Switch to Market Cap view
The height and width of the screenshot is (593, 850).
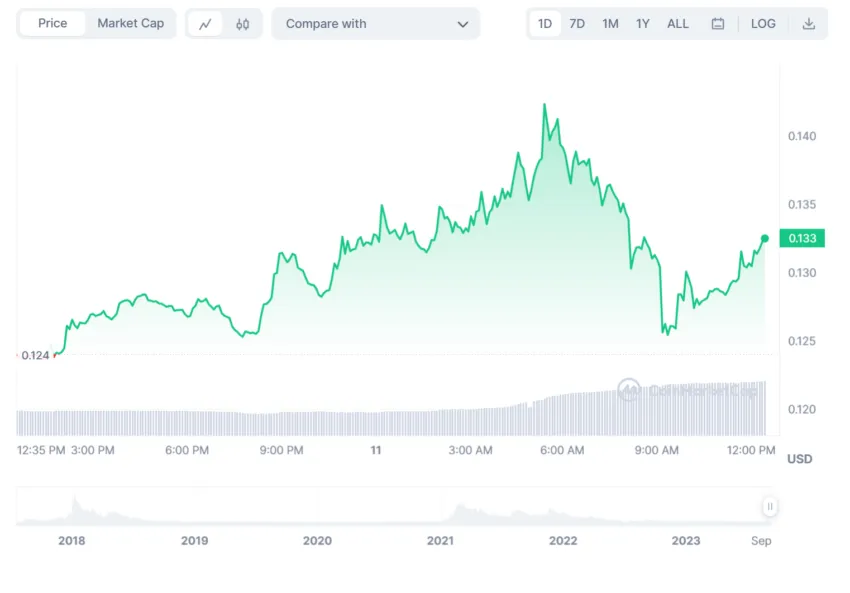pyautogui.click(x=131, y=23)
